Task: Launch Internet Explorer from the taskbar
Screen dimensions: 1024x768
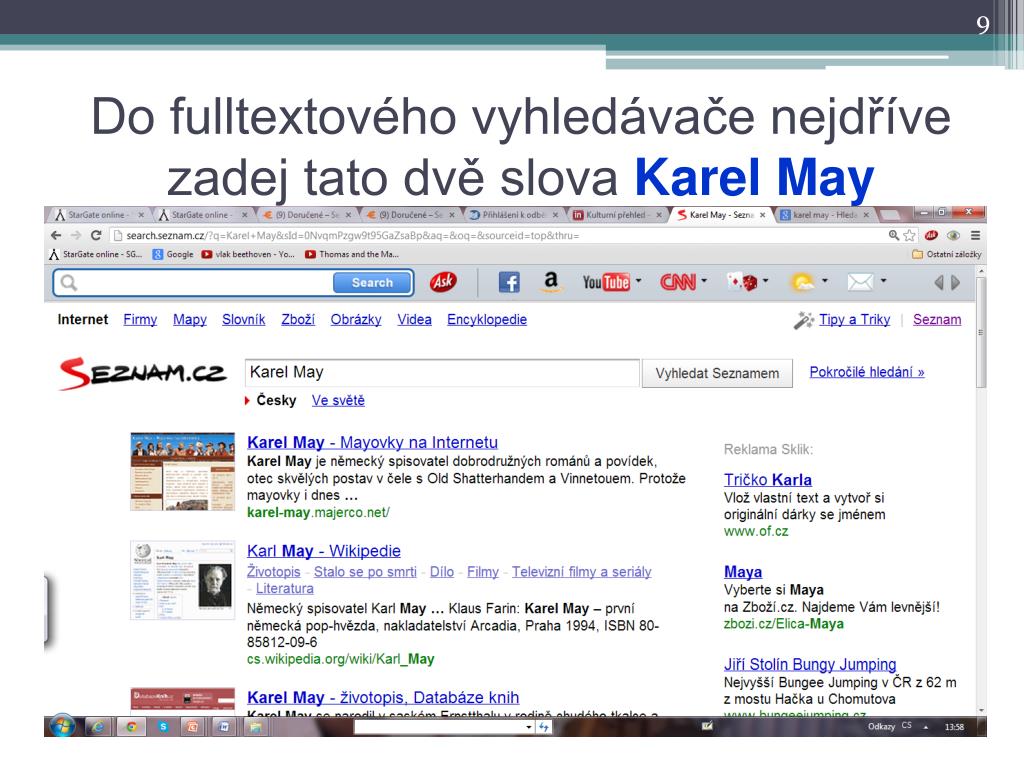Action: (98, 726)
